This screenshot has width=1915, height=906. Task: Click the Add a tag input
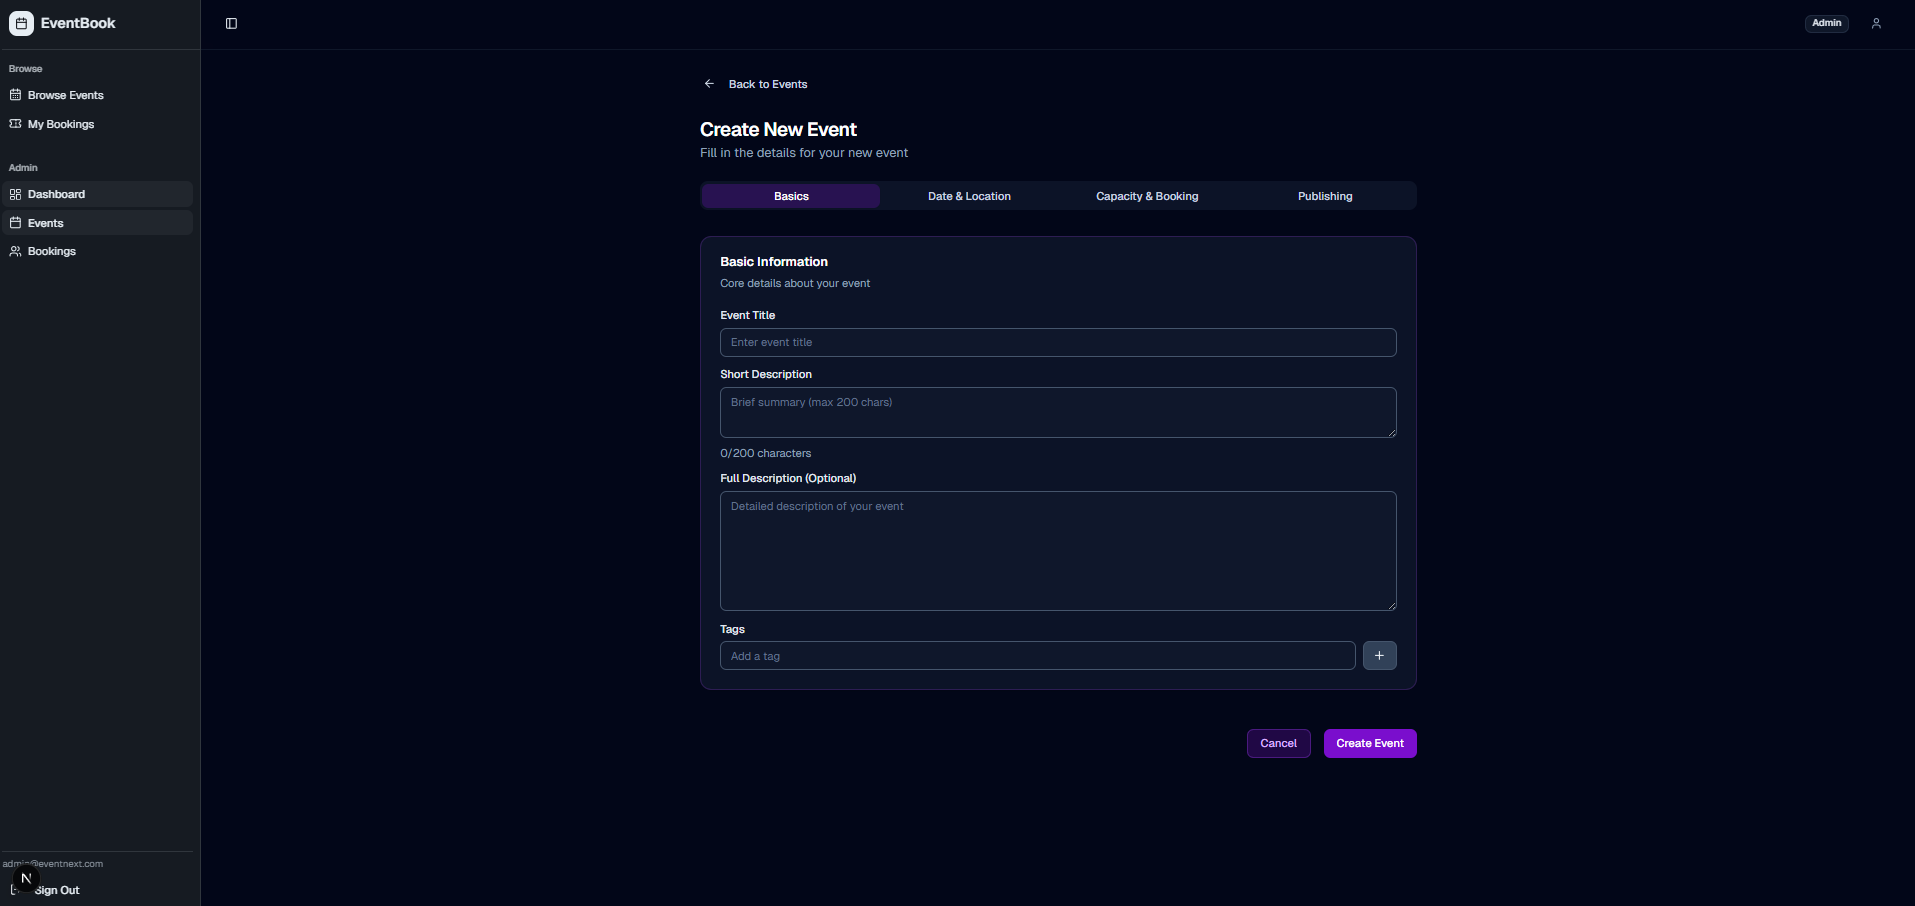1037,656
